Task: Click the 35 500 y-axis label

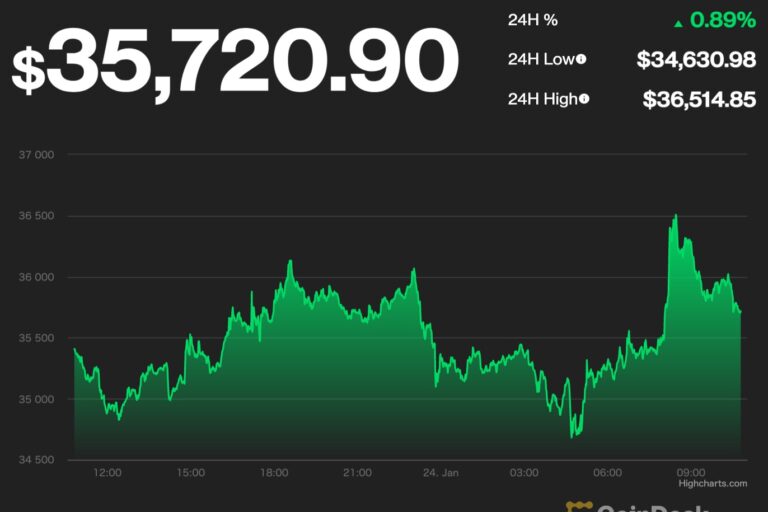Action: tap(36, 338)
